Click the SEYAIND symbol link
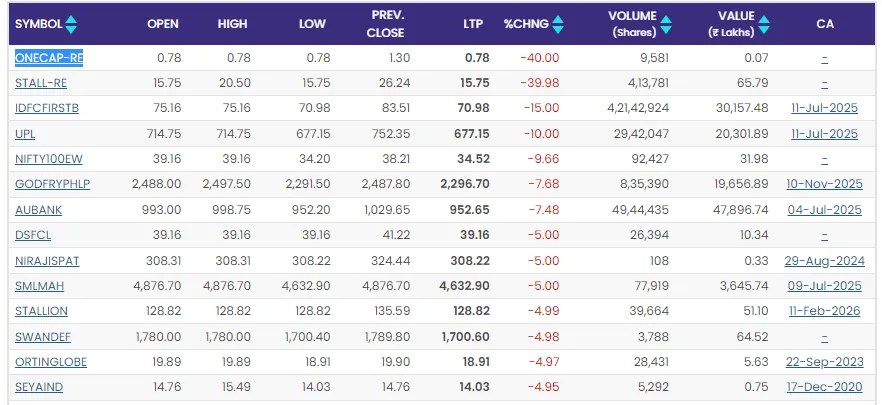This screenshot has height=405, width=882. (39, 387)
